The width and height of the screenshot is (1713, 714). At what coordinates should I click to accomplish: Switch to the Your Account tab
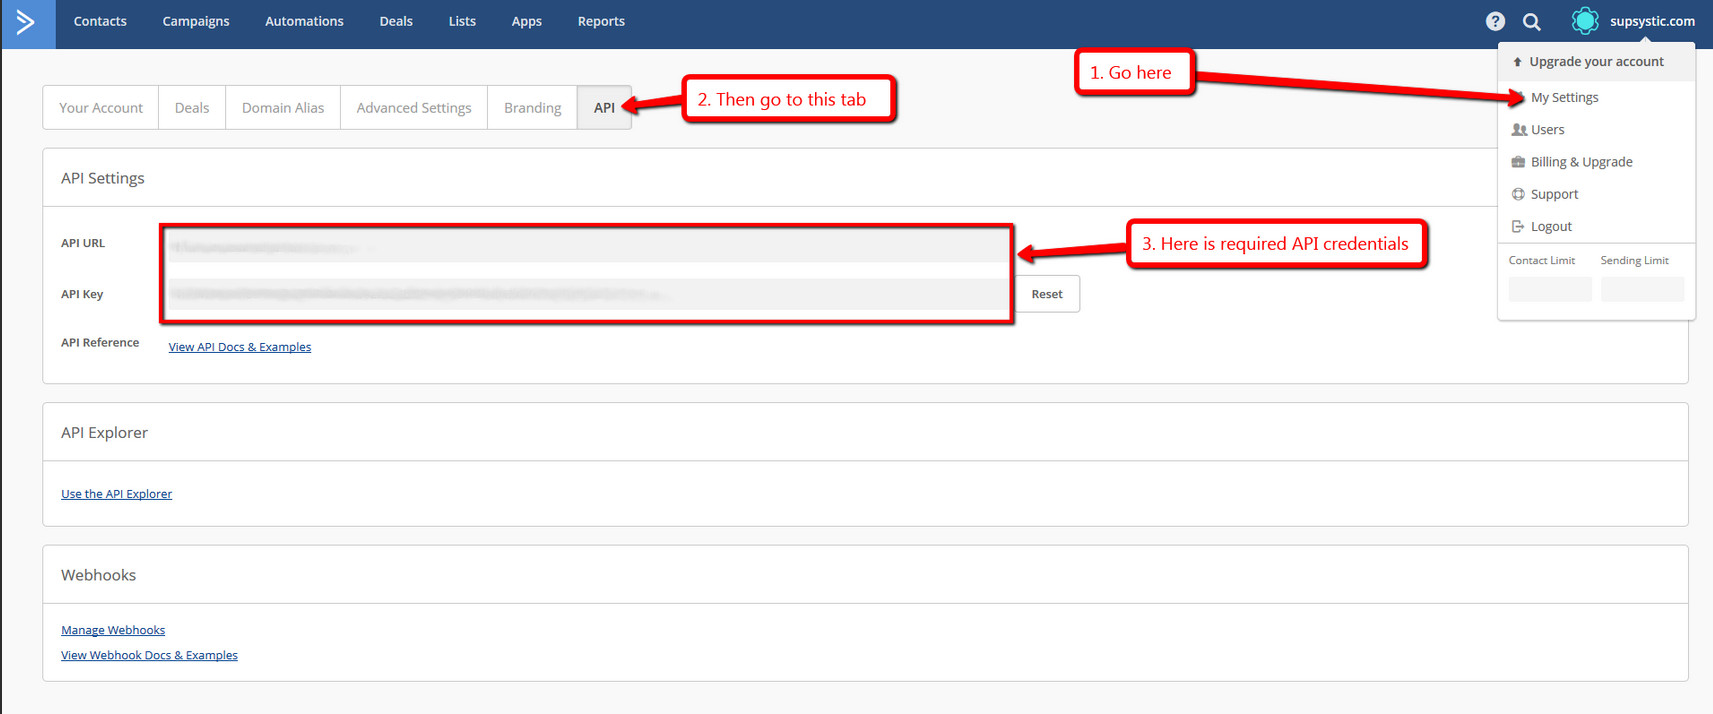pyautogui.click(x=101, y=108)
